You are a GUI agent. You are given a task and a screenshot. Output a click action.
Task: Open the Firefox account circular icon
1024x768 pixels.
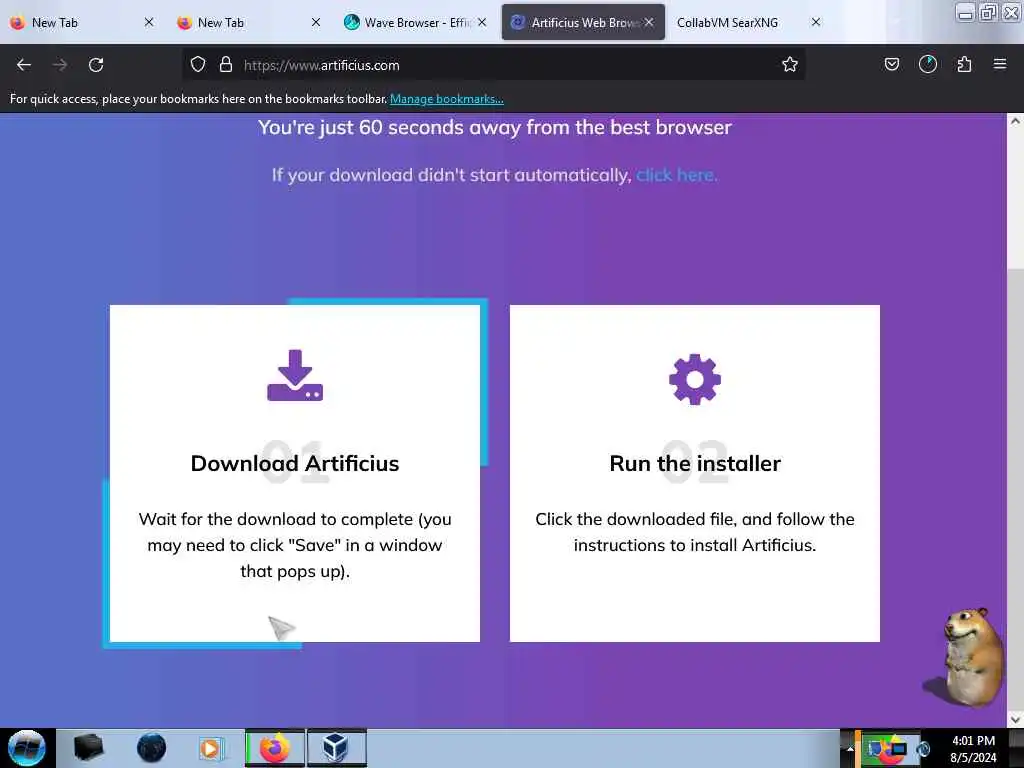coord(927,64)
